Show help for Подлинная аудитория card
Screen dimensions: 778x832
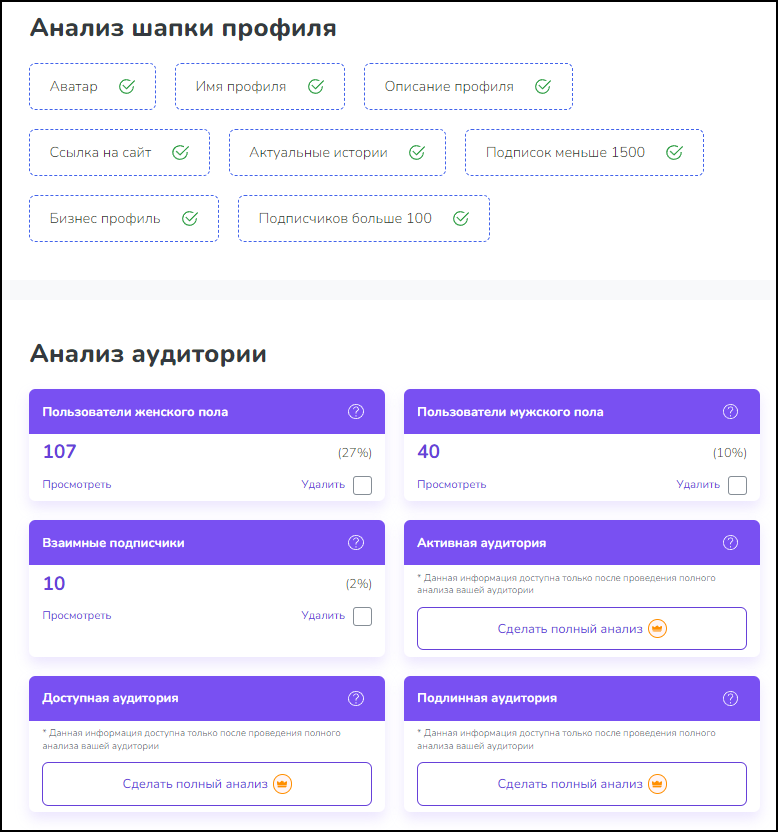(730, 698)
